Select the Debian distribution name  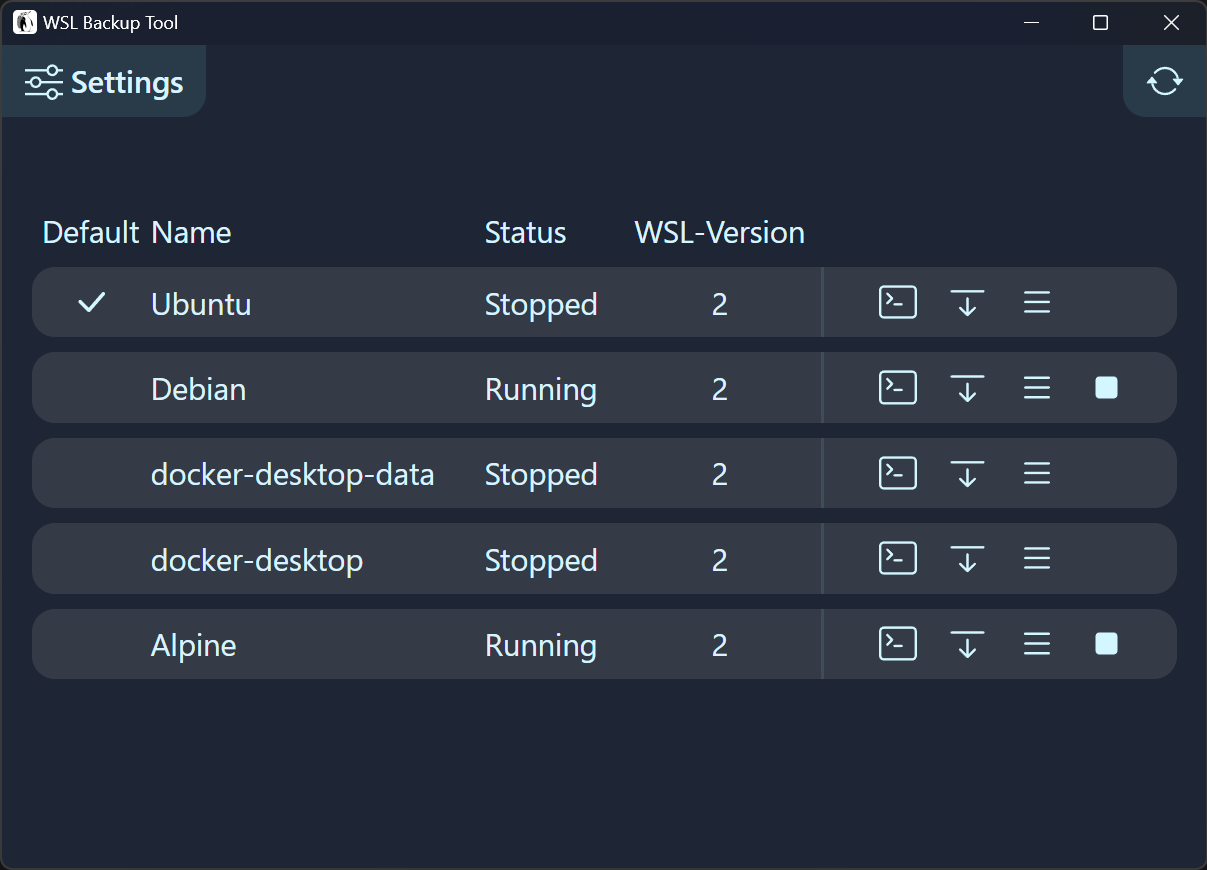198,389
